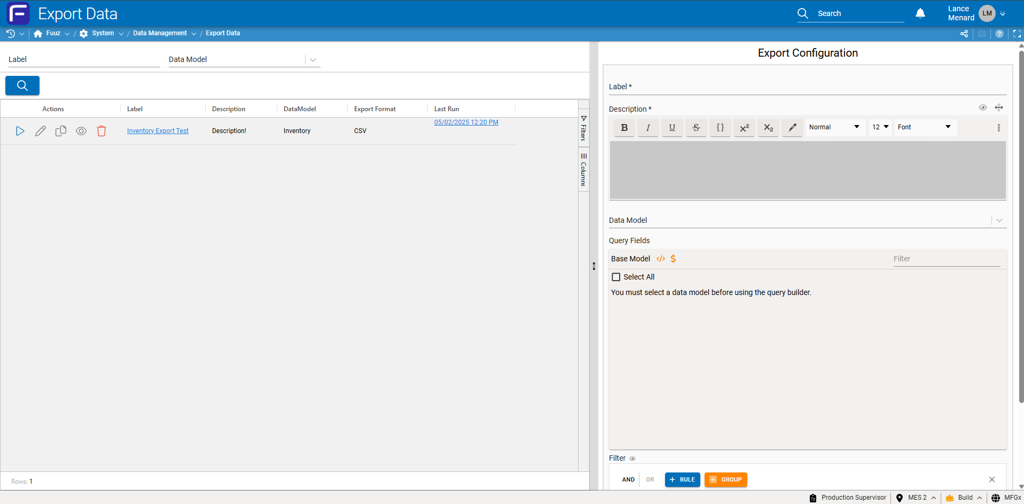Open Data Management breadcrumb menu
This screenshot has height=504, width=1024.
[x=160, y=33]
